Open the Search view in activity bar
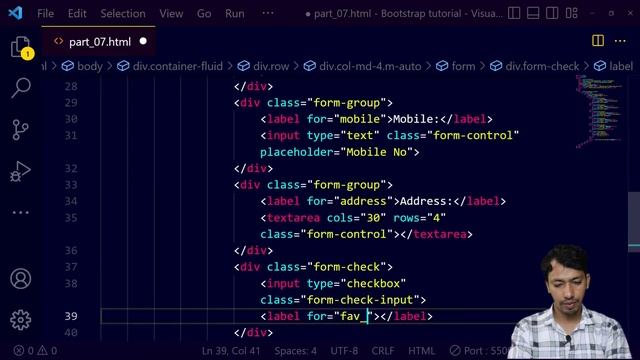 [20, 88]
